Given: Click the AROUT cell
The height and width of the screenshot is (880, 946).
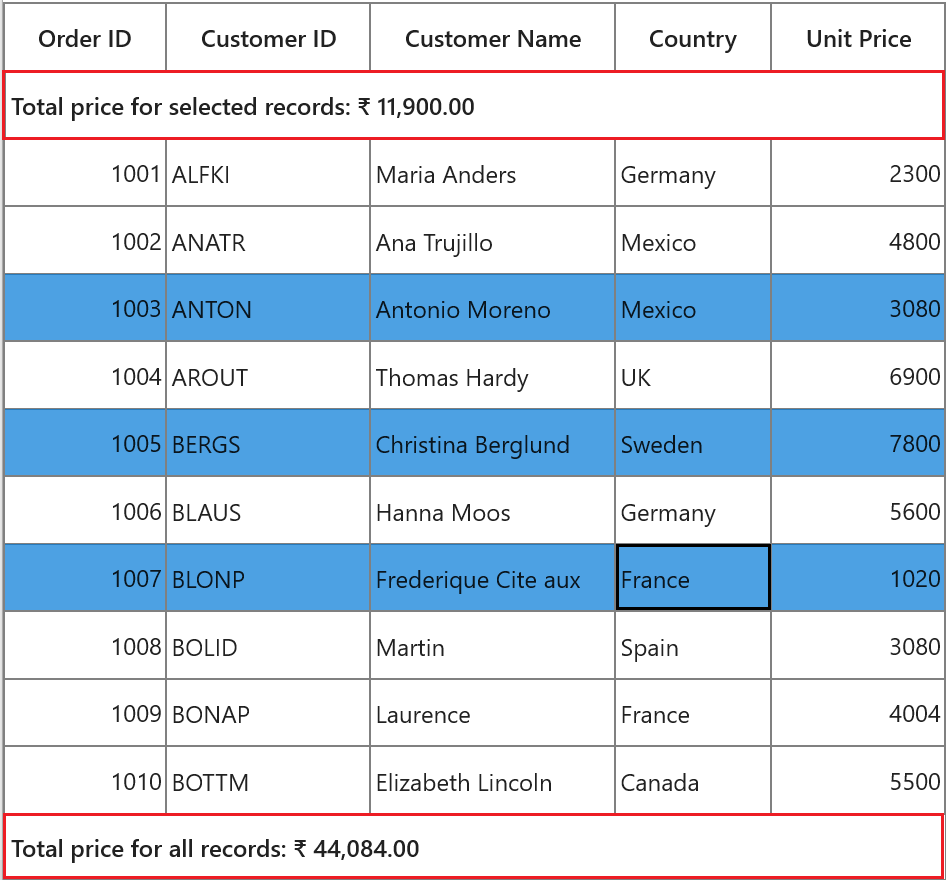Looking at the screenshot, I should 268,376.
